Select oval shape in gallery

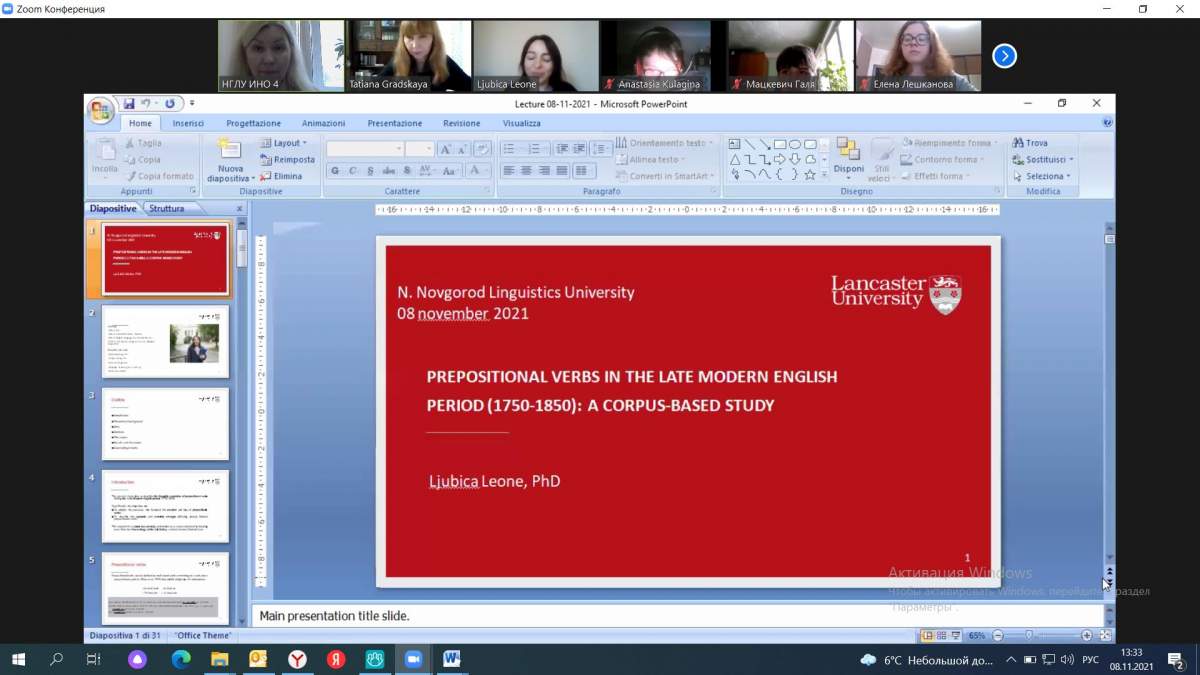point(795,144)
